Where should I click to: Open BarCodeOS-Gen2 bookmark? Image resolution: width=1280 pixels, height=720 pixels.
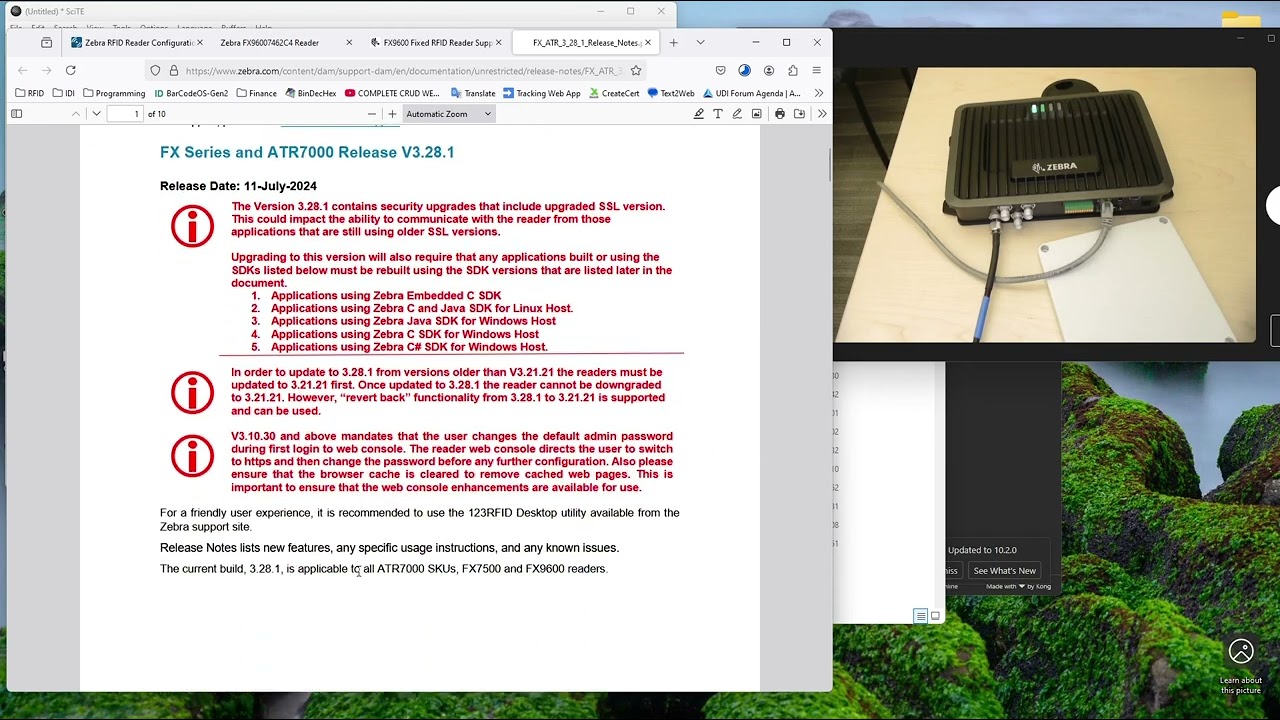pyautogui.click(x=191, y=93)
